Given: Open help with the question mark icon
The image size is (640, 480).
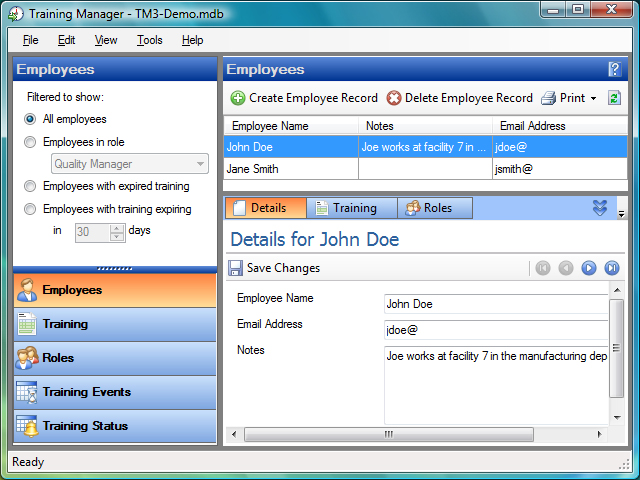Looking at the screenshot, I should [x=614, y=69].
